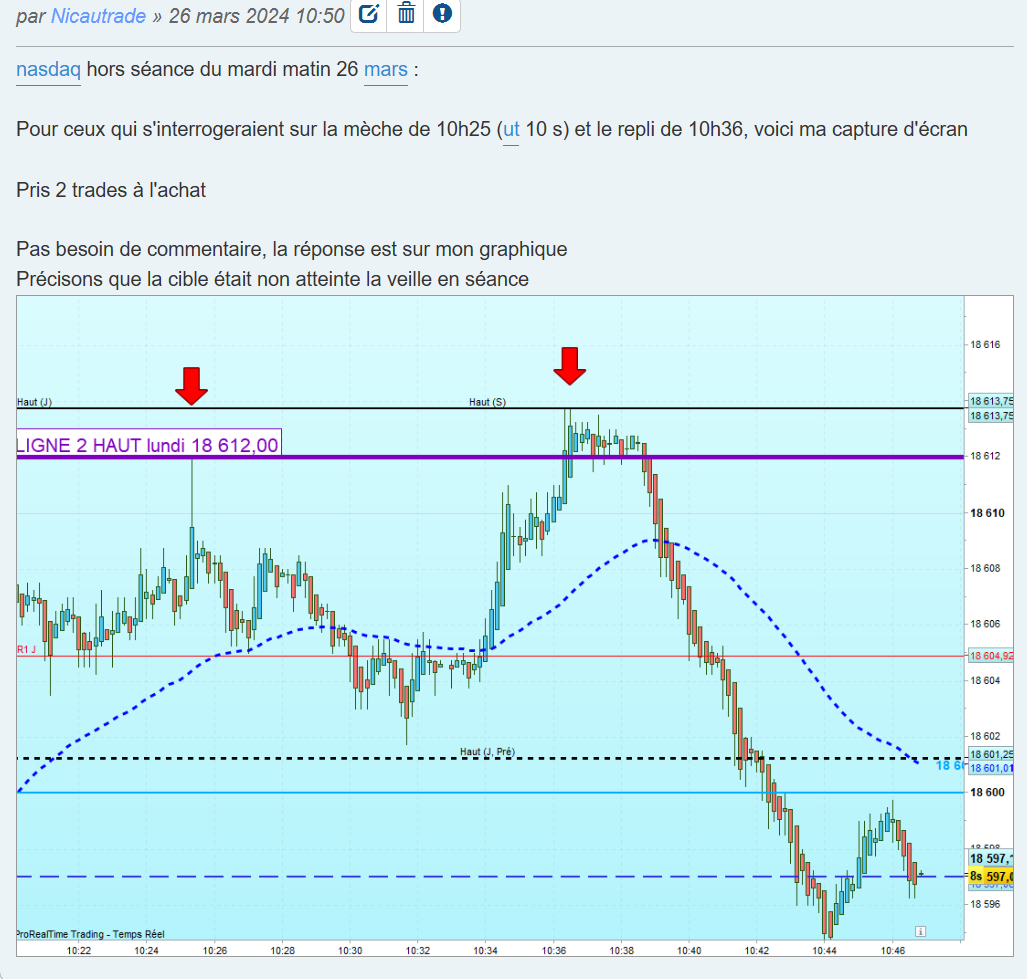Click the text 'Pris 2 trades à l'achat'
The height and width of the screenshot is (979, 1027).
tap(111, 190)
